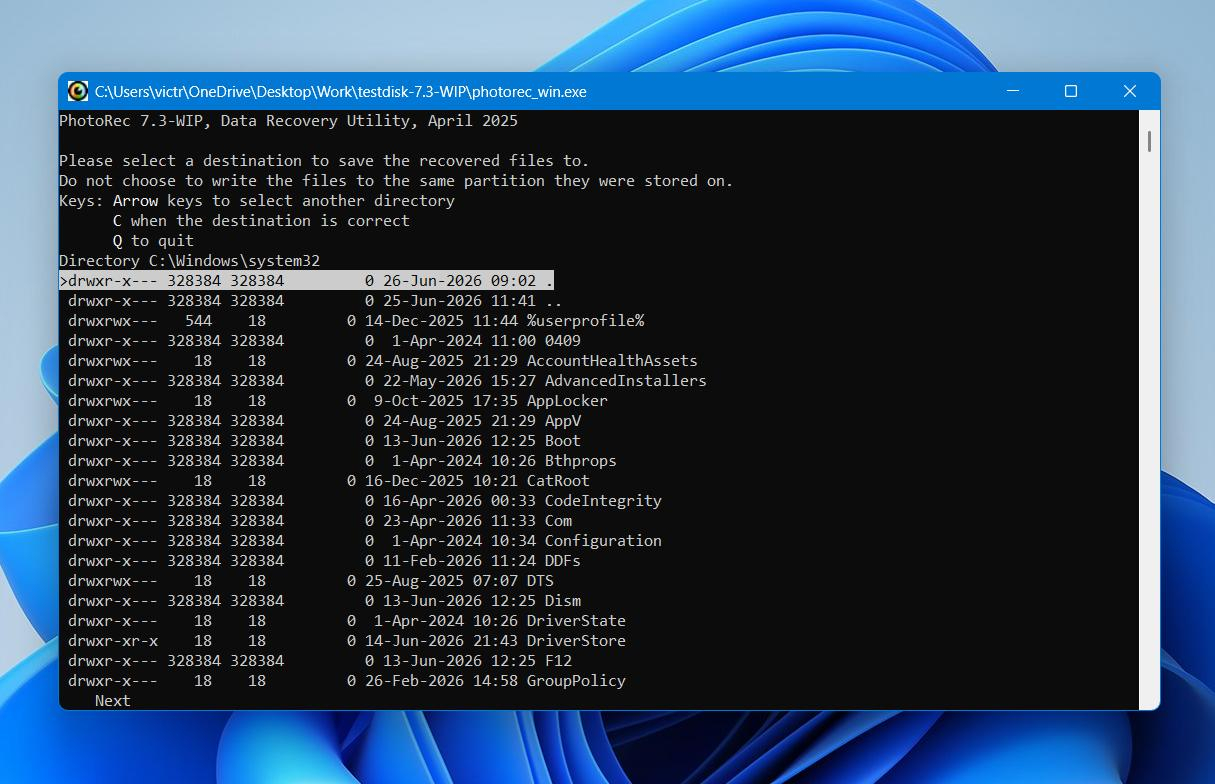Image resolution: width=1215 pixels, height=784 pixels.
Task: Click the 'Directory C:\Windows\system32' path line
Action: [190, 261]
